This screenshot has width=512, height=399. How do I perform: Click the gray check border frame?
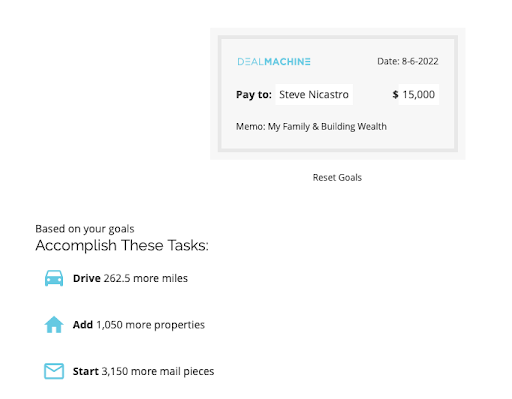click(338, 37)
